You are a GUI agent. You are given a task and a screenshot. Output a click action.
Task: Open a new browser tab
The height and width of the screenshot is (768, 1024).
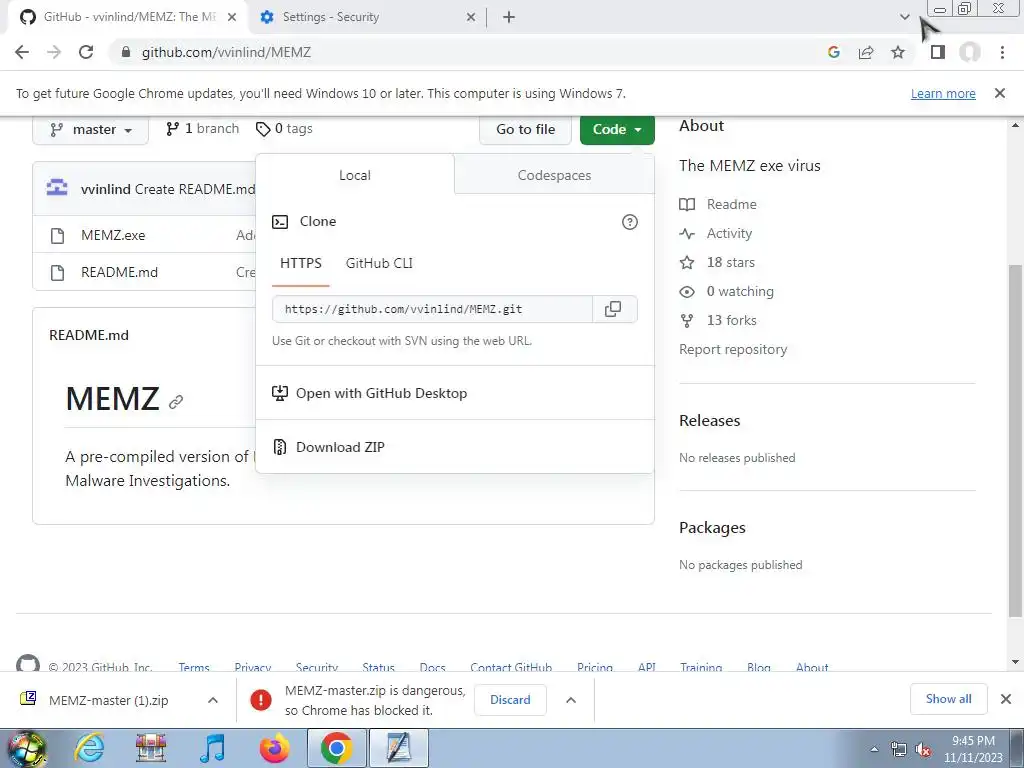tap(509, 17)
